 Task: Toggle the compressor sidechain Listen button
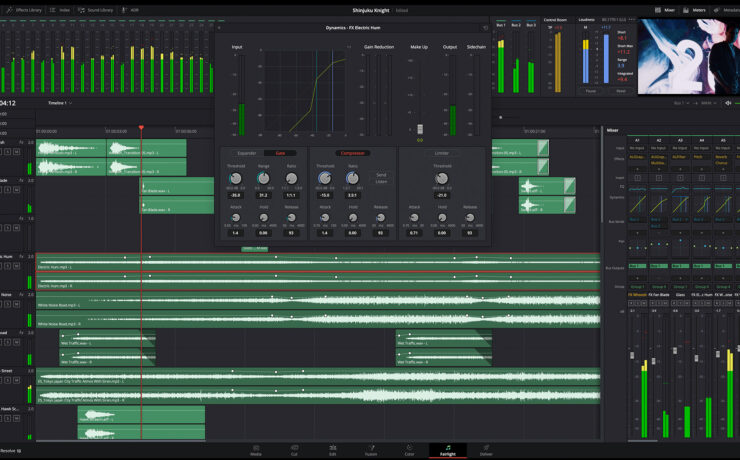tap(381, 182)
